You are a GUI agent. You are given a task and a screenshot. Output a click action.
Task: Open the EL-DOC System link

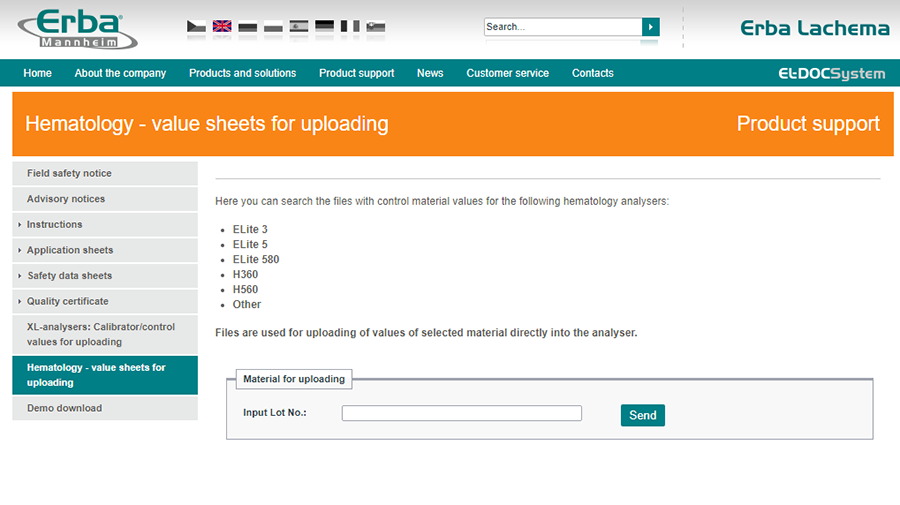[x=832, y=73]
